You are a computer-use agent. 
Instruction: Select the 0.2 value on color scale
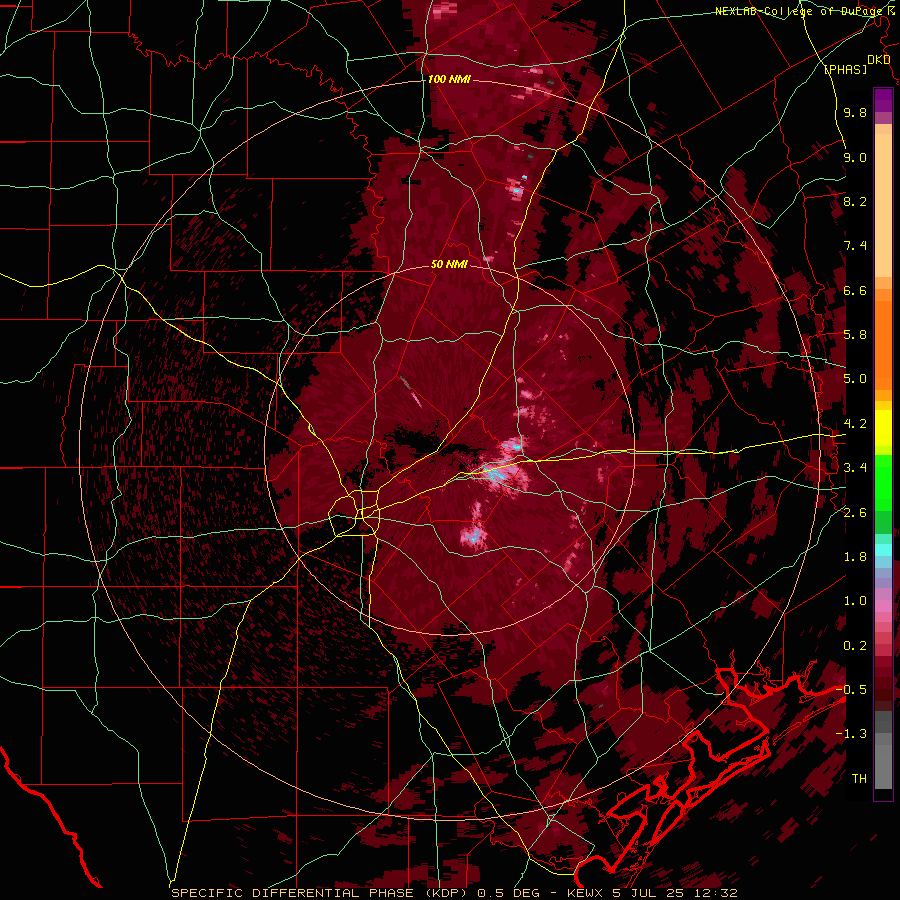855,646
